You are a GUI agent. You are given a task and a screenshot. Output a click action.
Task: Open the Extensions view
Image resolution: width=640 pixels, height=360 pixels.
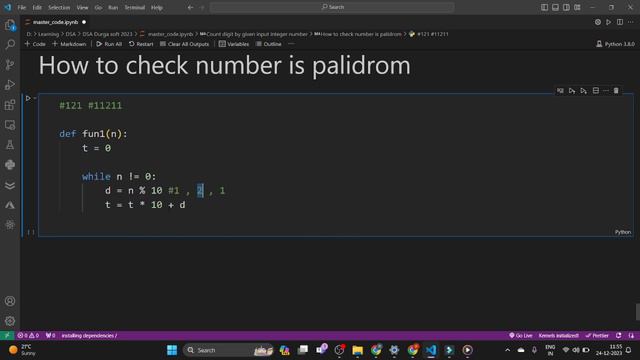(x=10, y=105)
